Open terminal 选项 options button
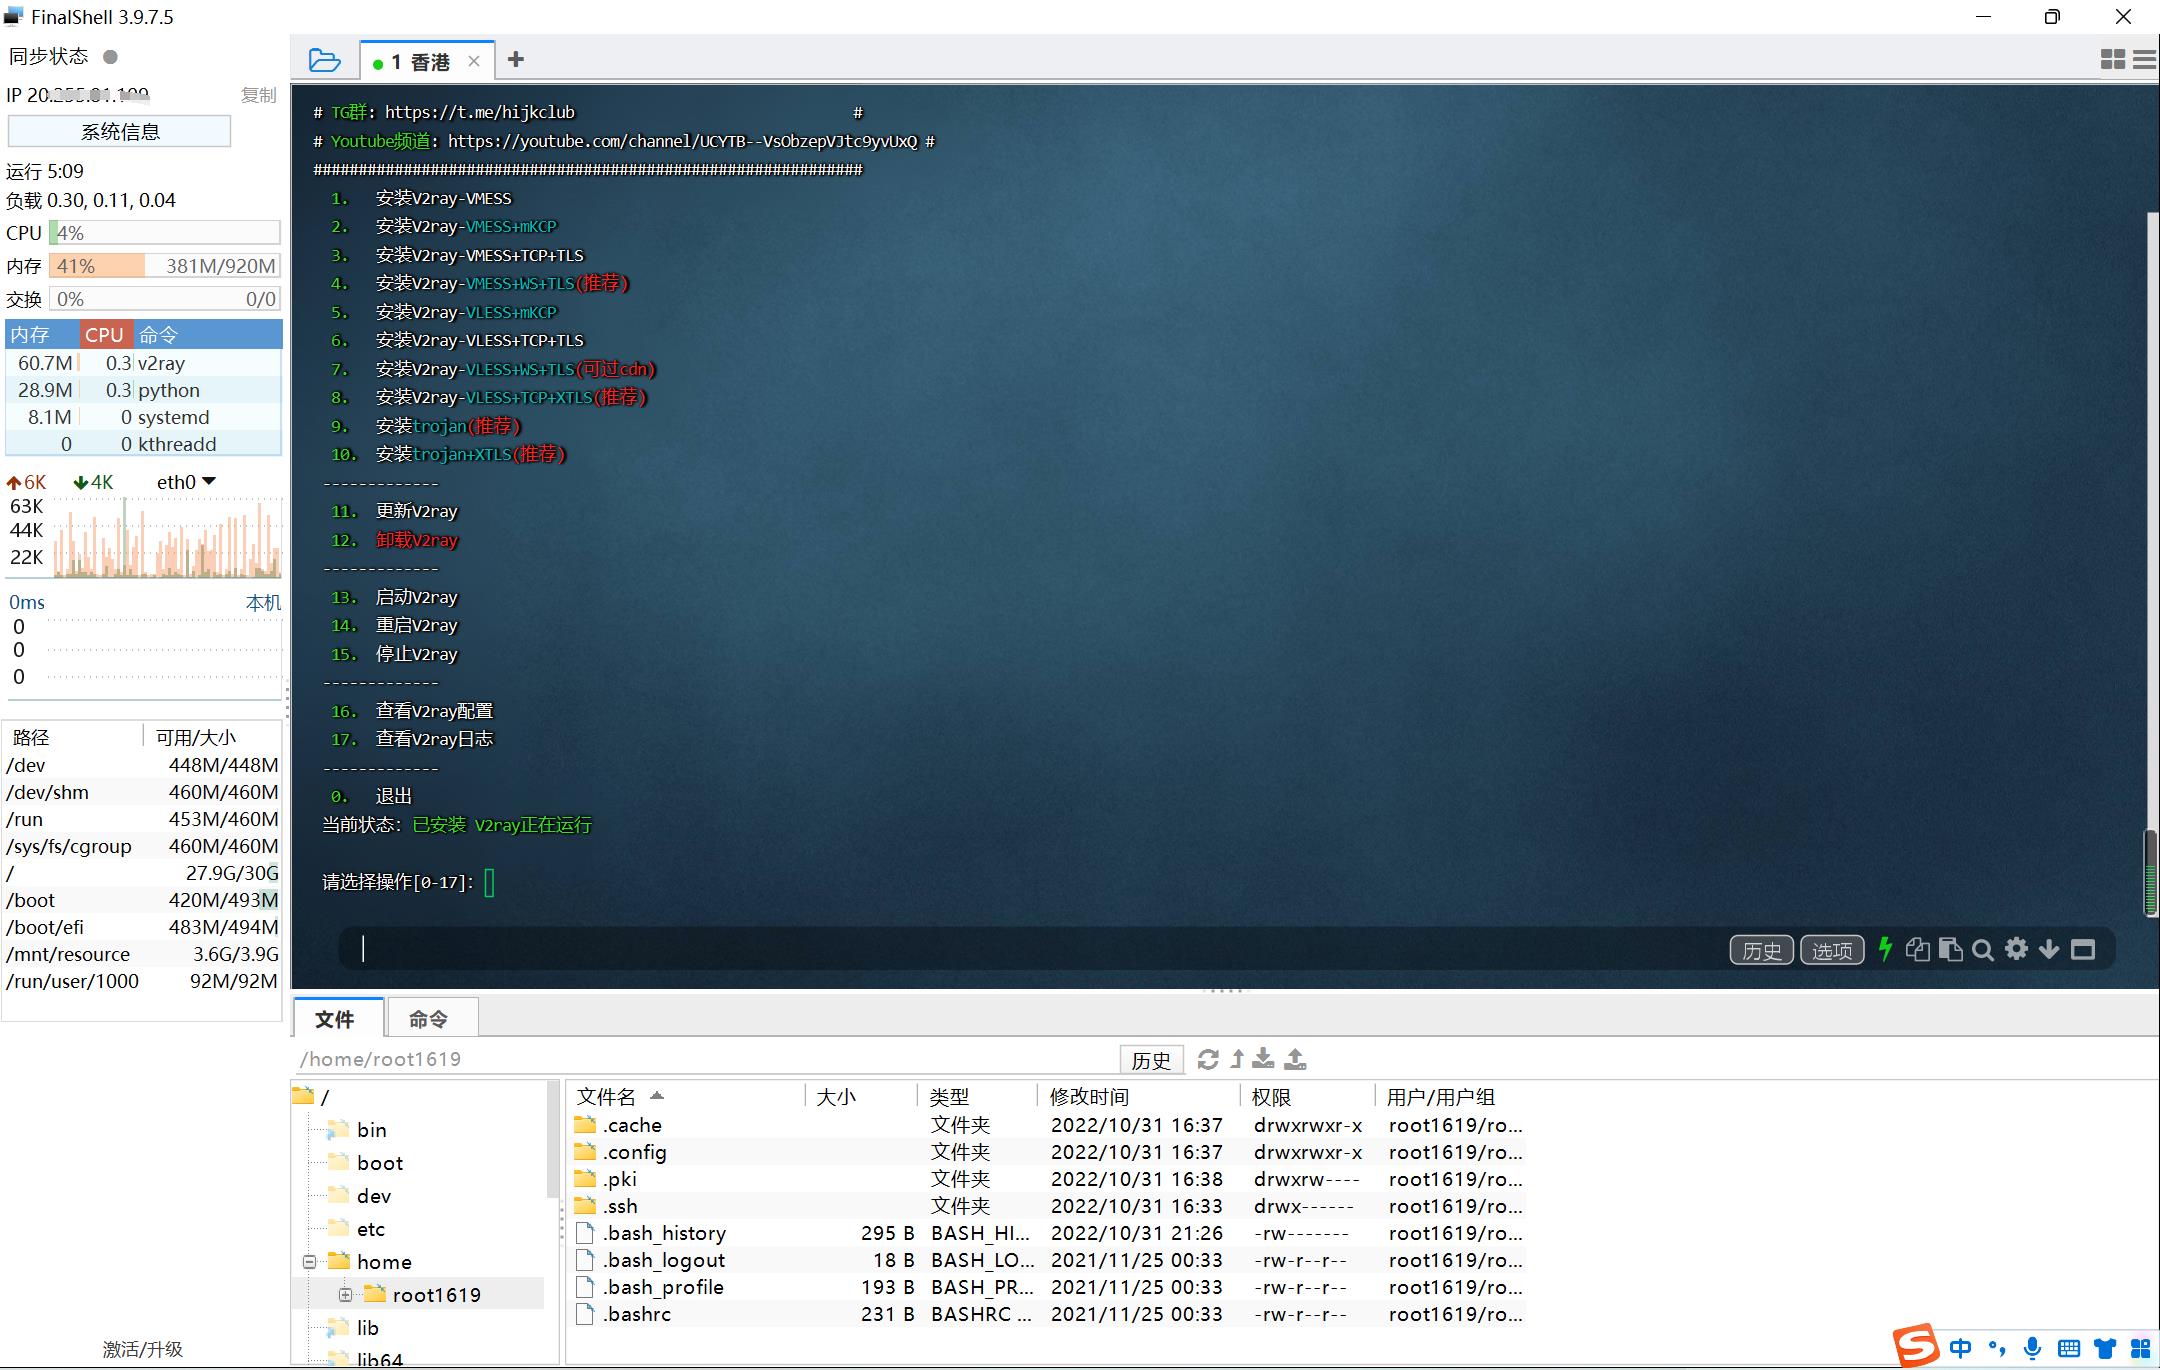The width and height of the screenshot is (2160, 1370). 1832,950
